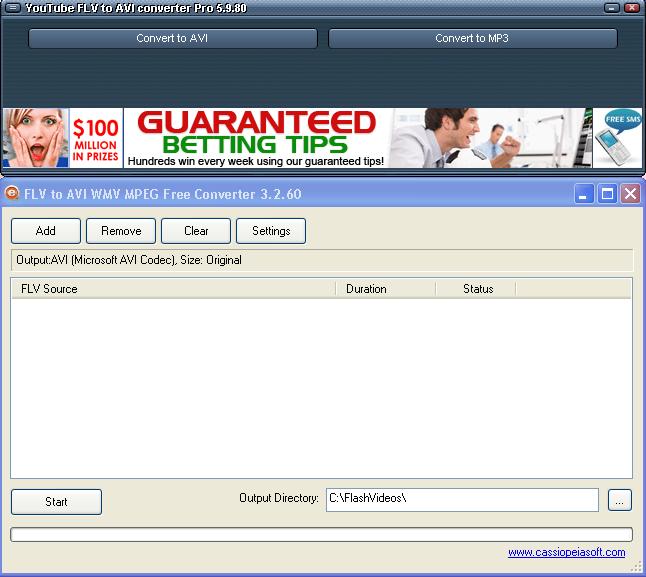Open the Guaranteed Betting Tips banner ad
Image resolution: width=646 pixels, height=577 pixels.
358,138
